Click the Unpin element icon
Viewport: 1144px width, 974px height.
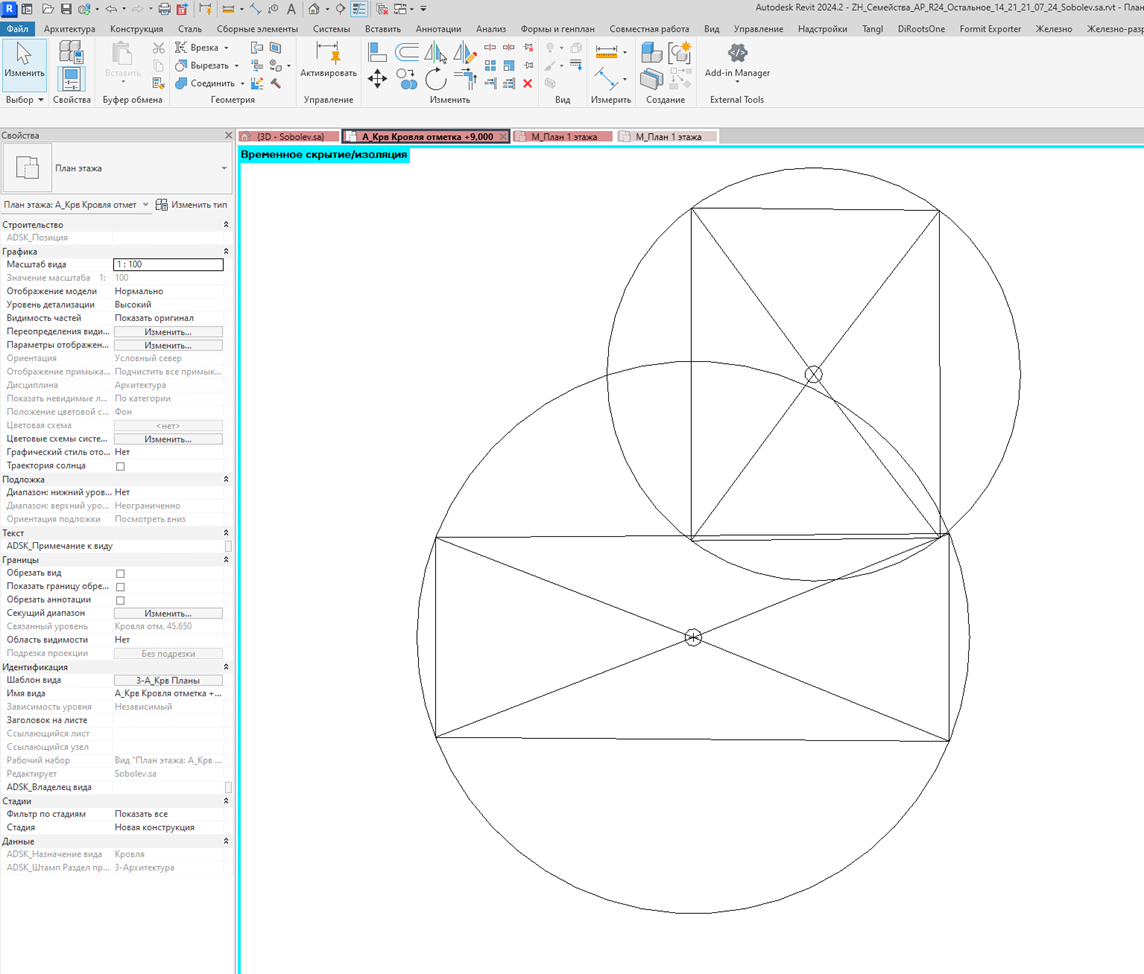(528, 47)
